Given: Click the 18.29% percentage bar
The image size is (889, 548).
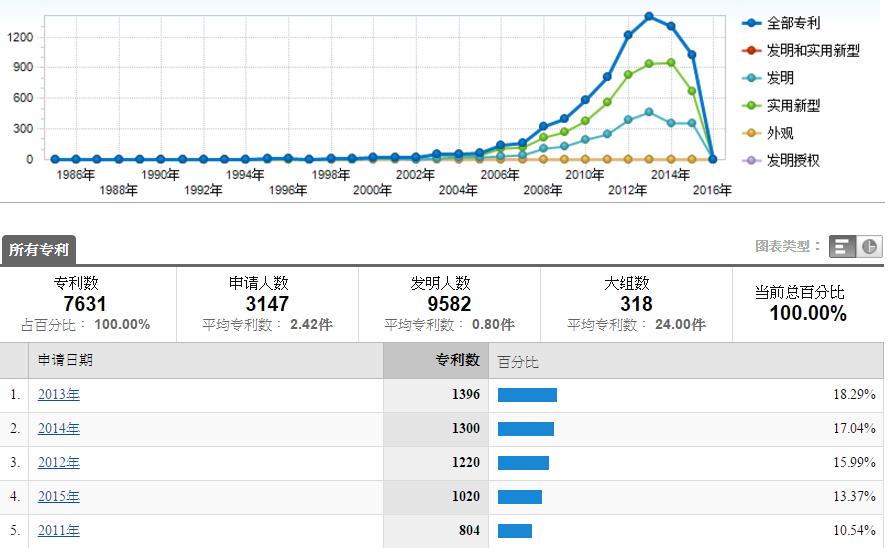Looking at the screenshot, I should coord(527,395).
